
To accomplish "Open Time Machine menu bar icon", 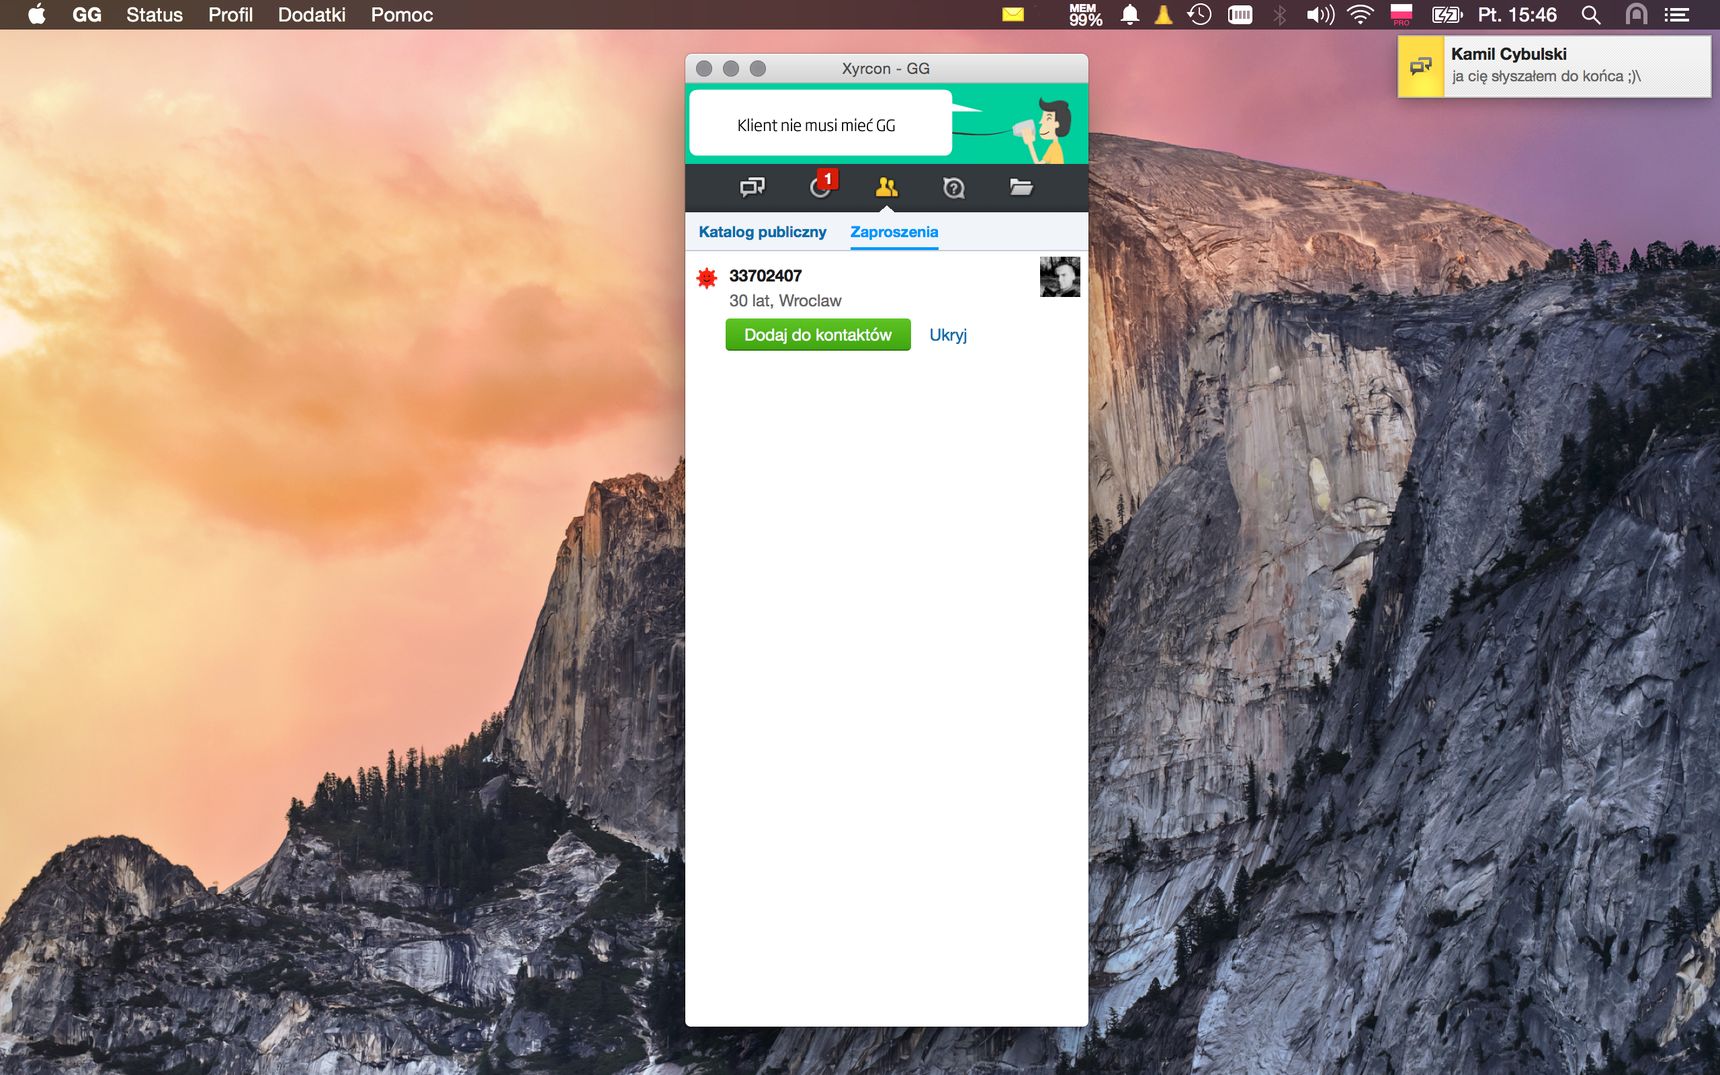I will (1199, 14).
